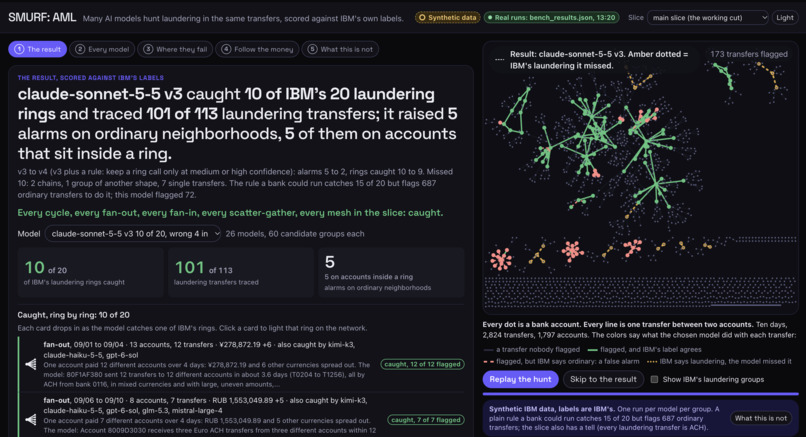Click the circled 5 icon in 'What this is not' tab
Screen dimensions: 806x437
tap(313, 49)
